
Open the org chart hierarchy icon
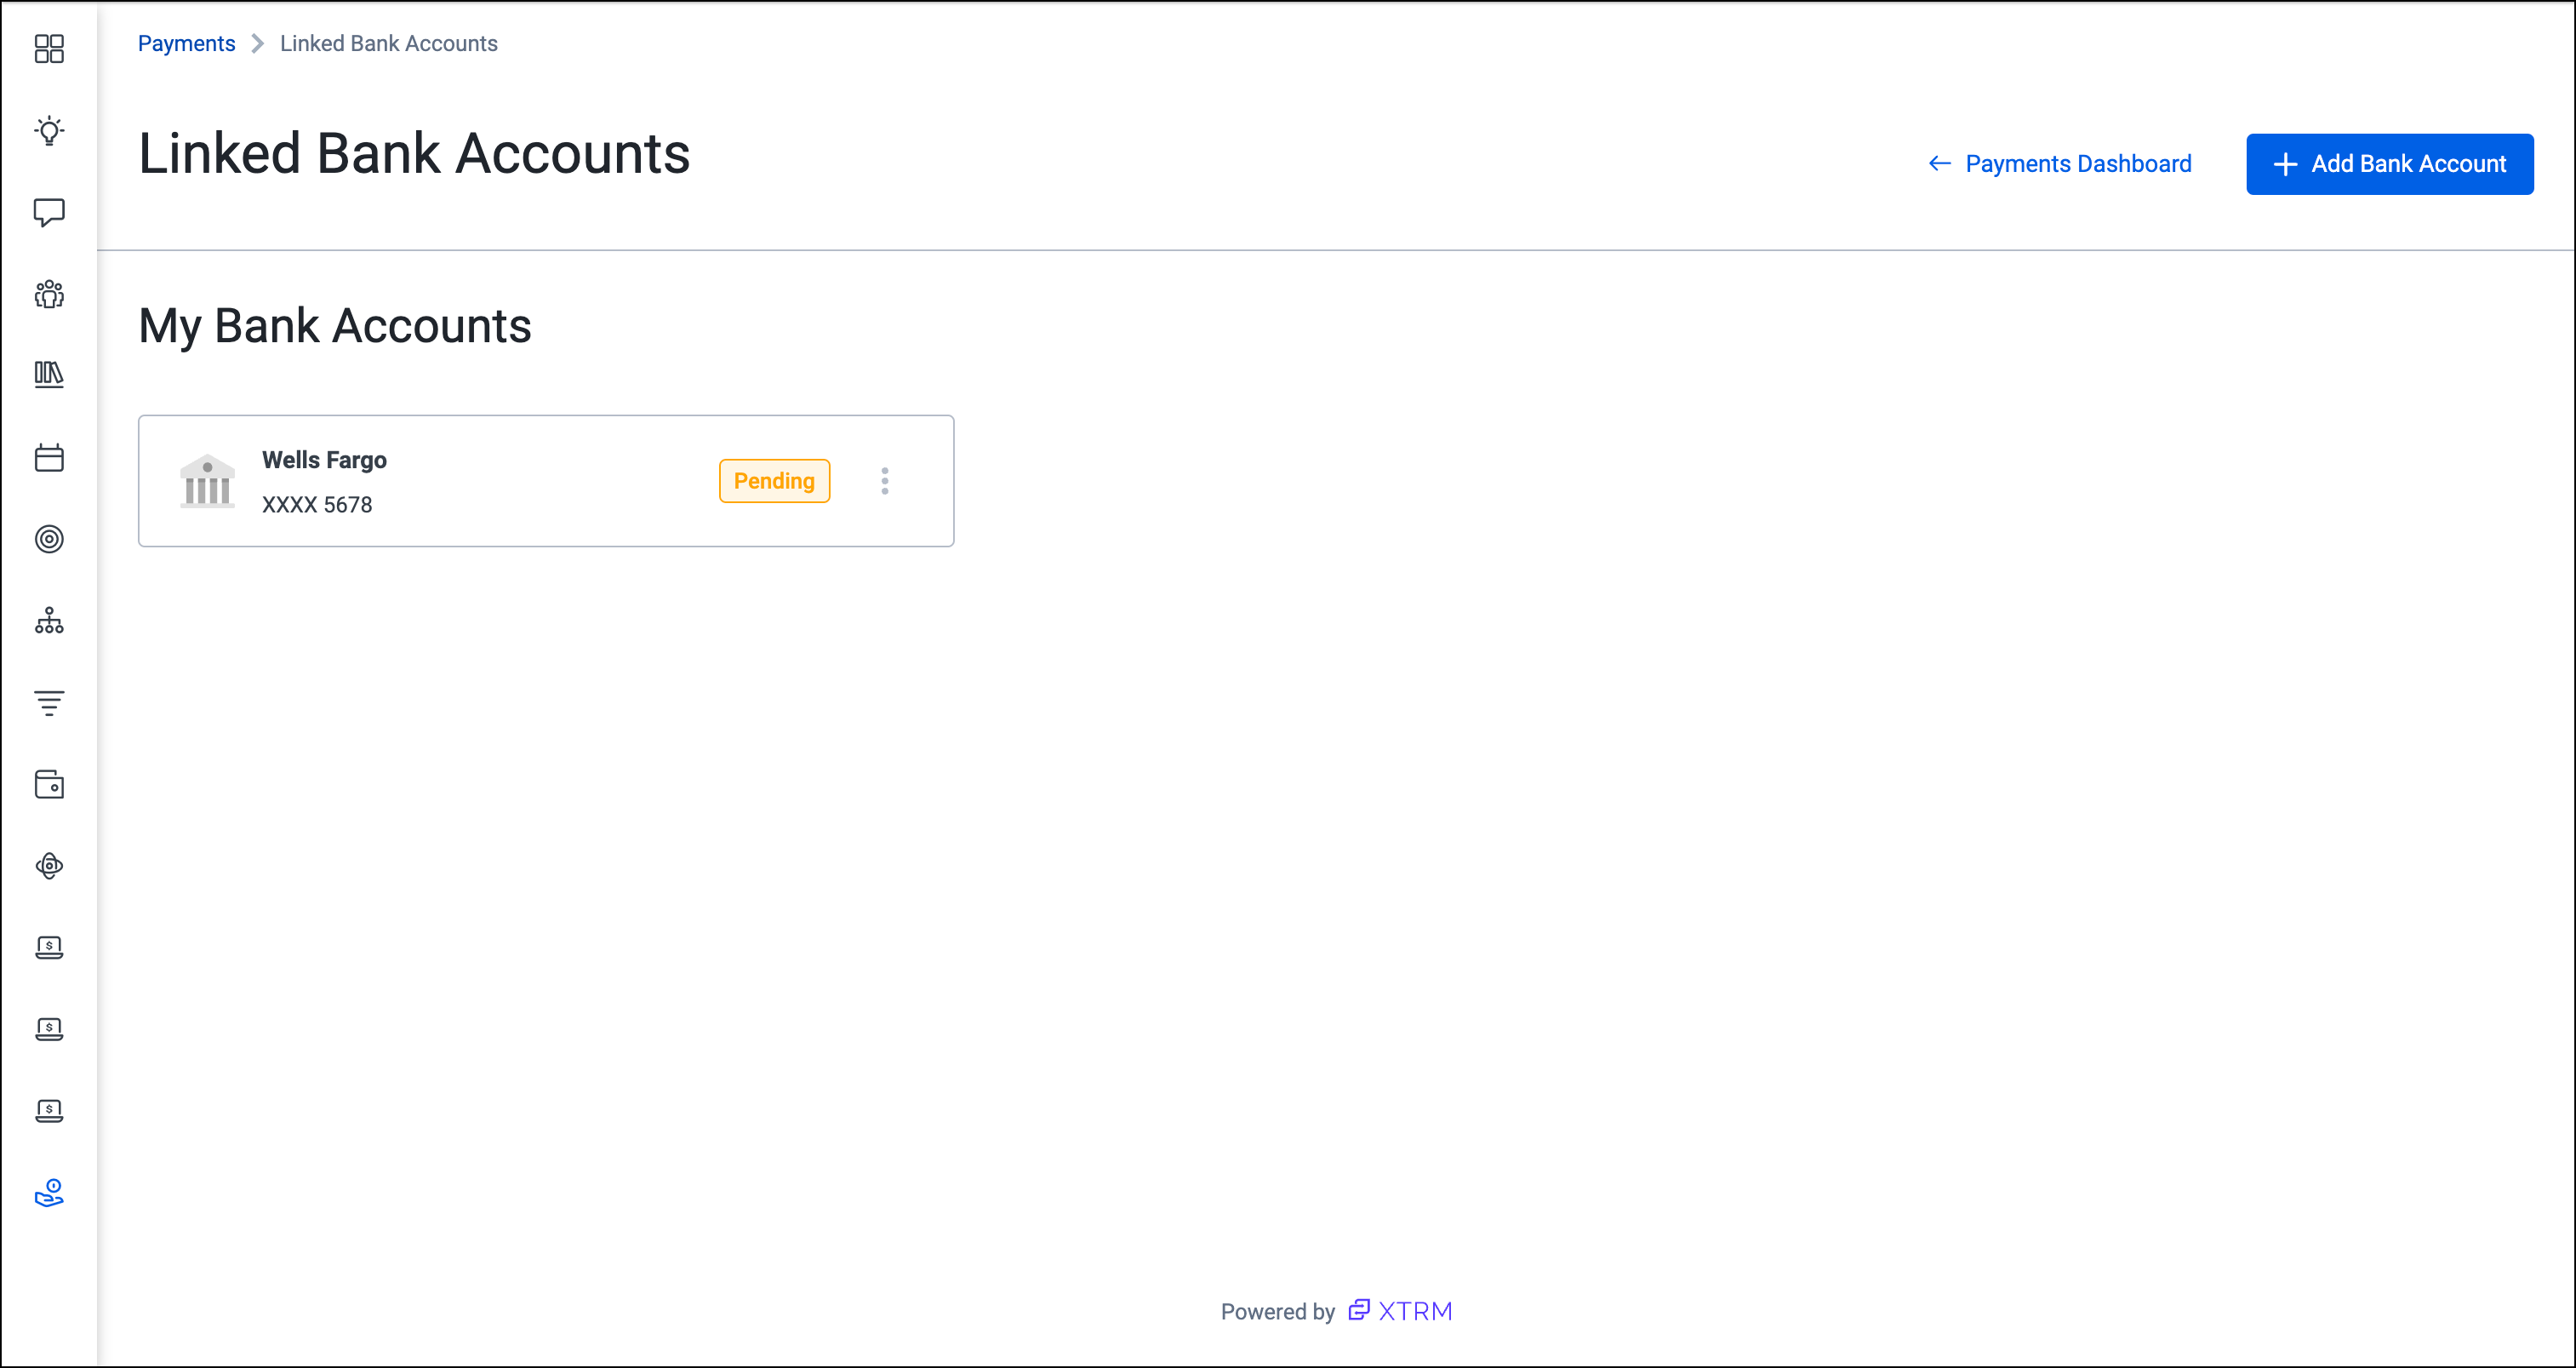pos(49,620)
